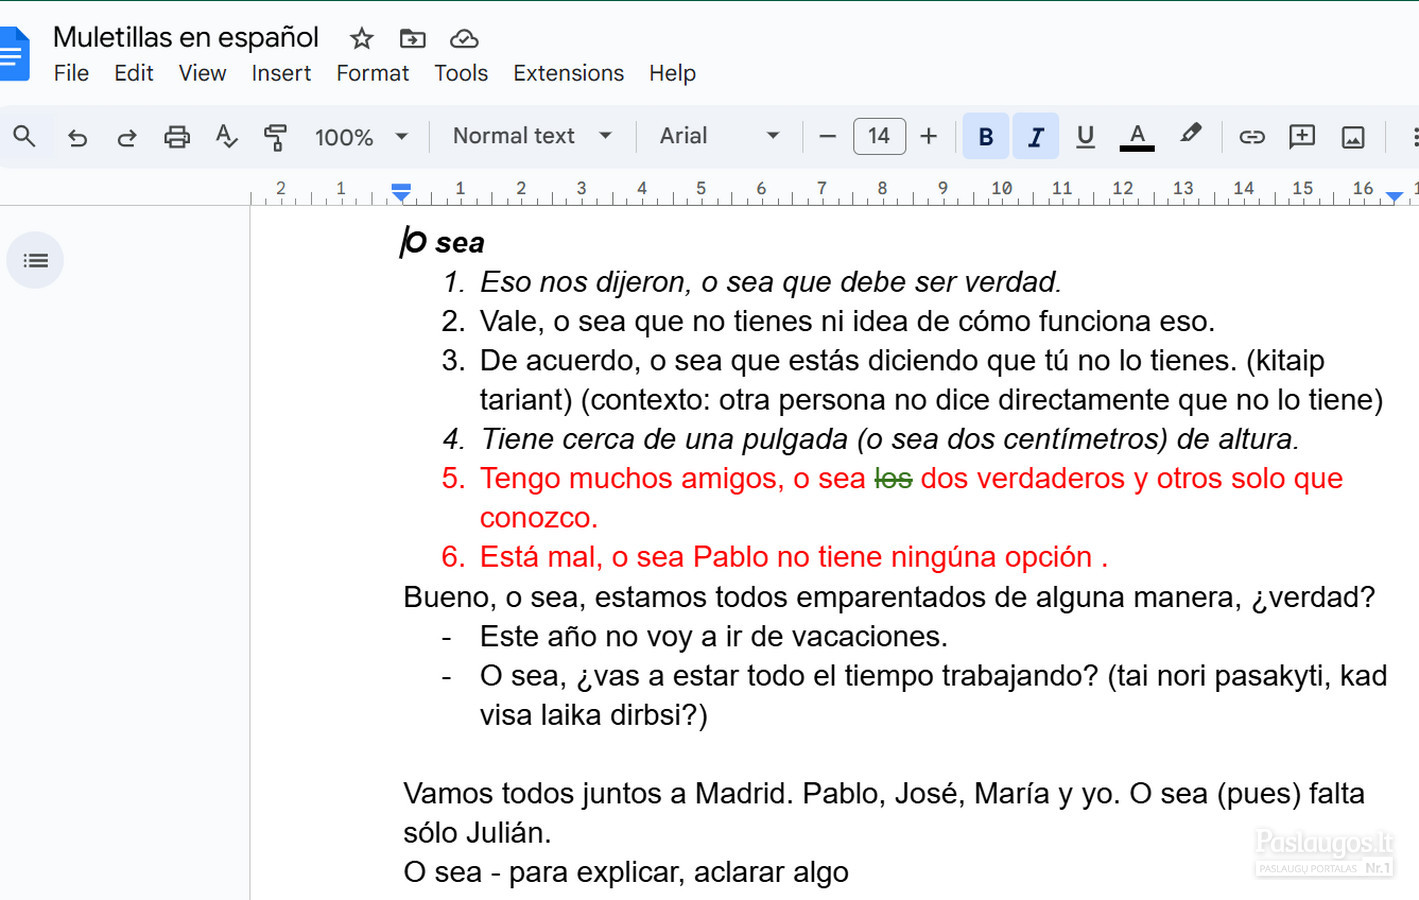Click the document title Muletillas en español
This screenshot has width=1419, height=900.
pyautogui.click(x=186, y=37)
